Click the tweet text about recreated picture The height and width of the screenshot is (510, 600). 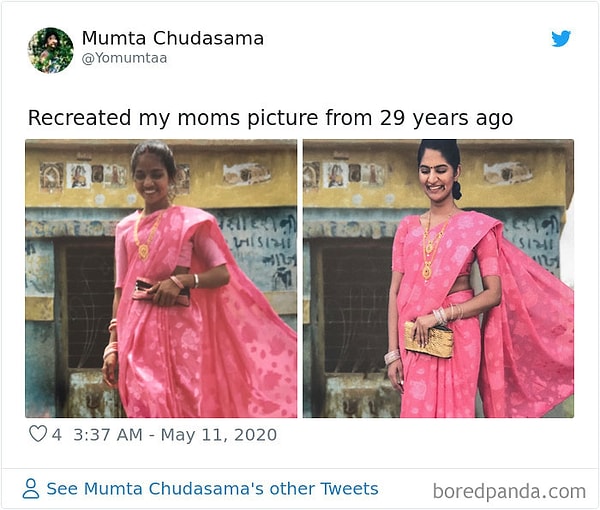click(x=270, y=118)
